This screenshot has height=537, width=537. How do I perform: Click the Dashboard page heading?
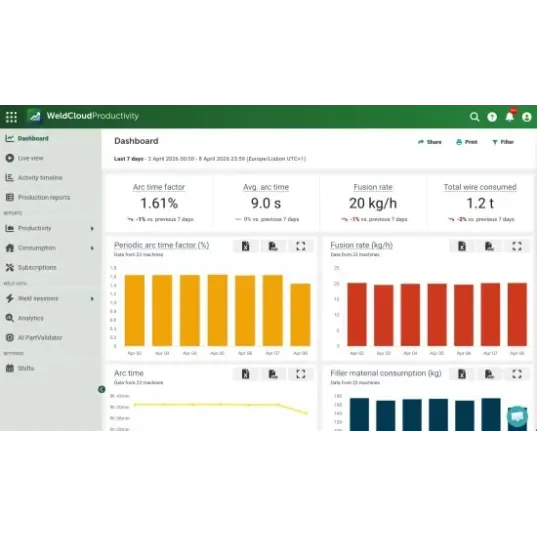(x=136, y=141)
